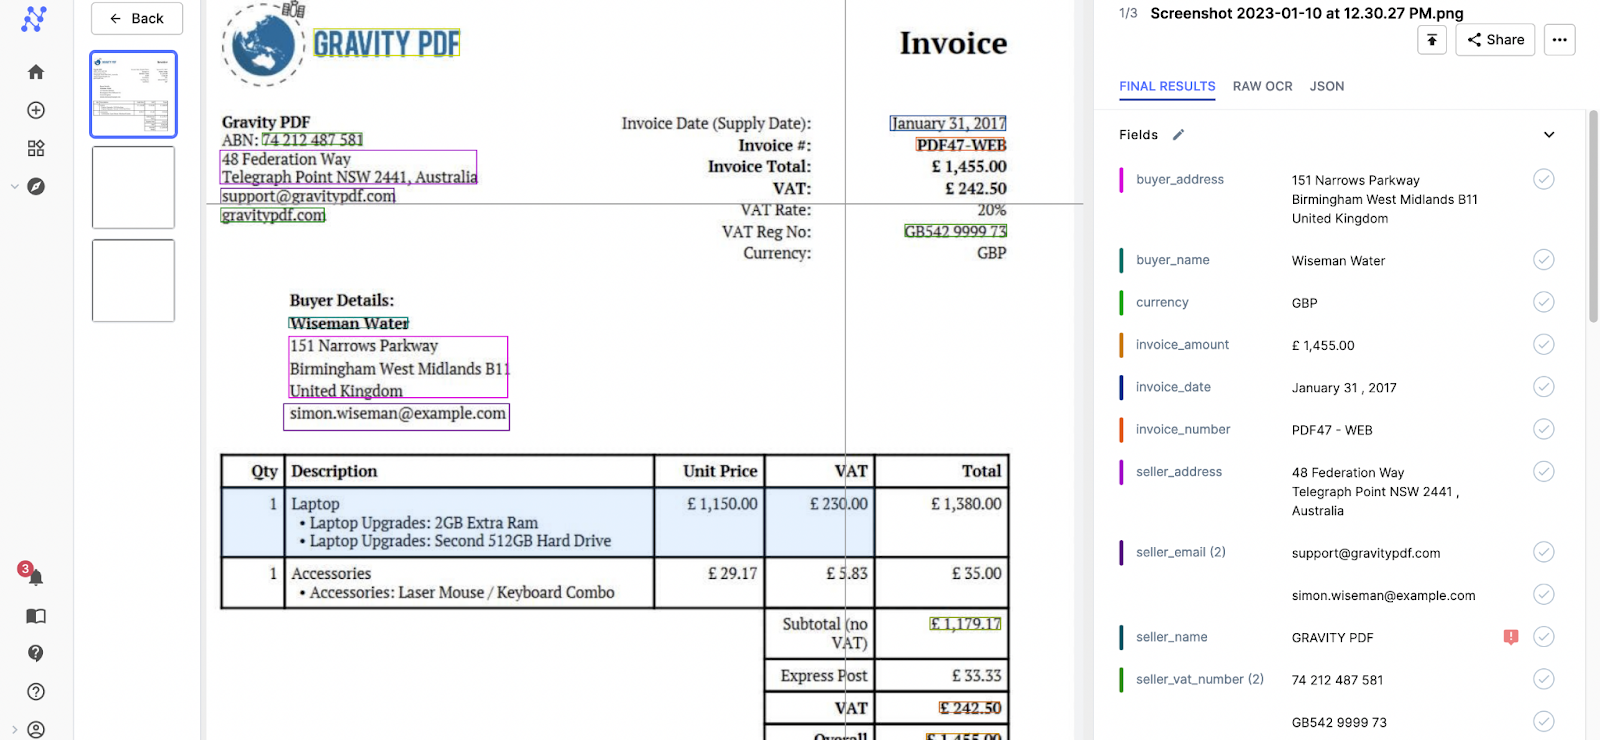Screen dimensions: 1600x740
Task: Collapse the Fields section chevron
Action: tap(1549, 135)
